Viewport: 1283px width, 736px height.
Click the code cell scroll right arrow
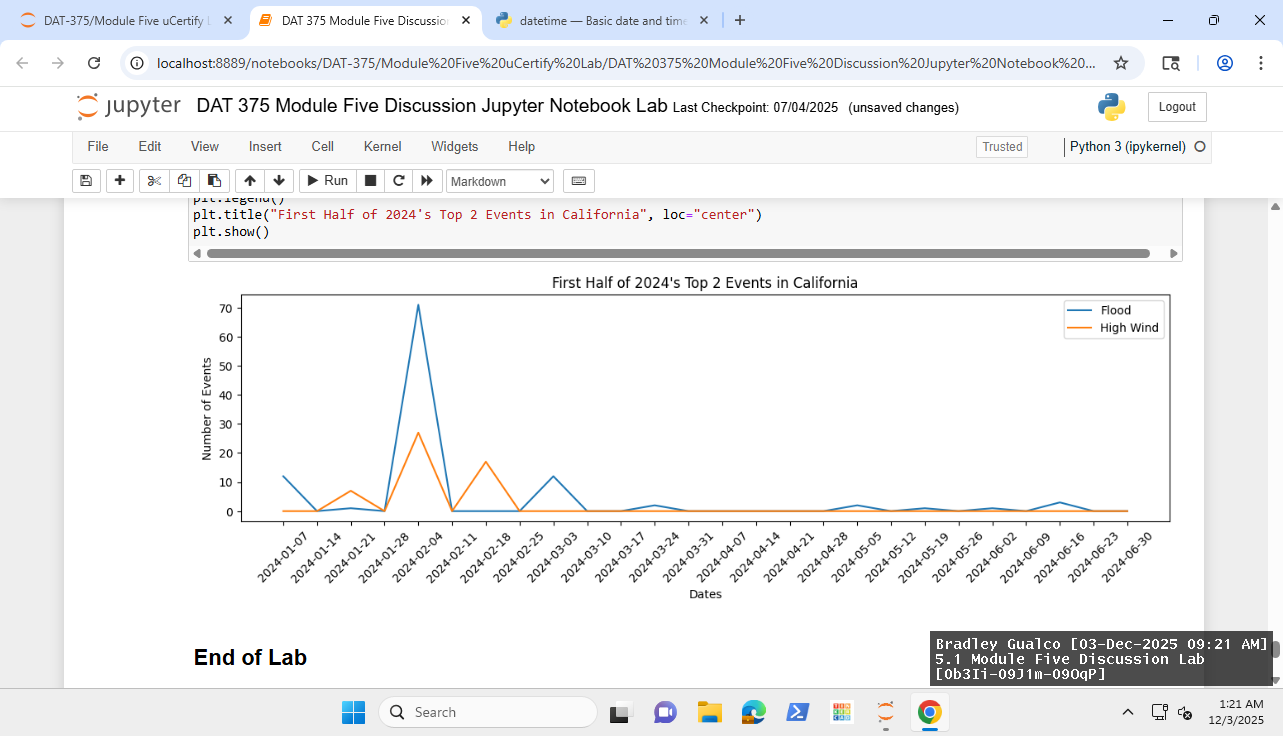tap(1174, 253)
